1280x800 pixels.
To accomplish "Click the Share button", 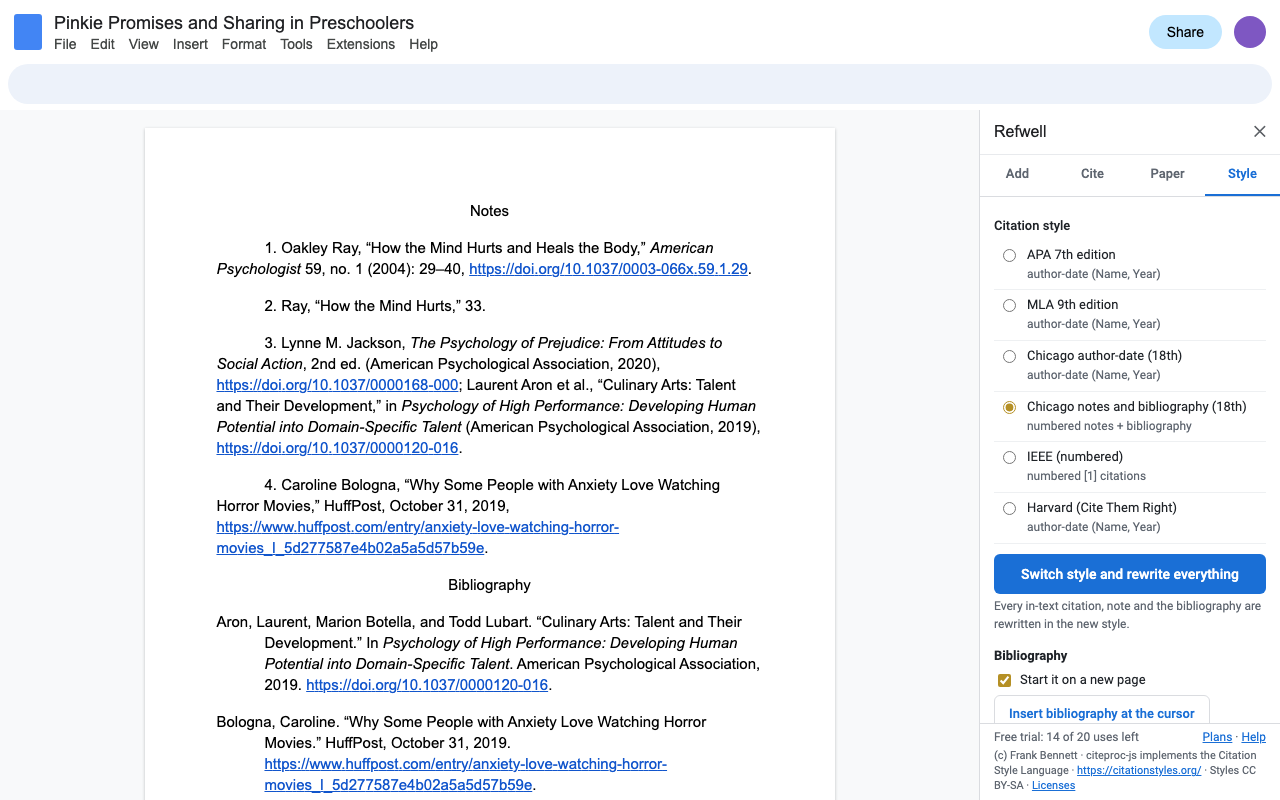I will pos(1185,32).
